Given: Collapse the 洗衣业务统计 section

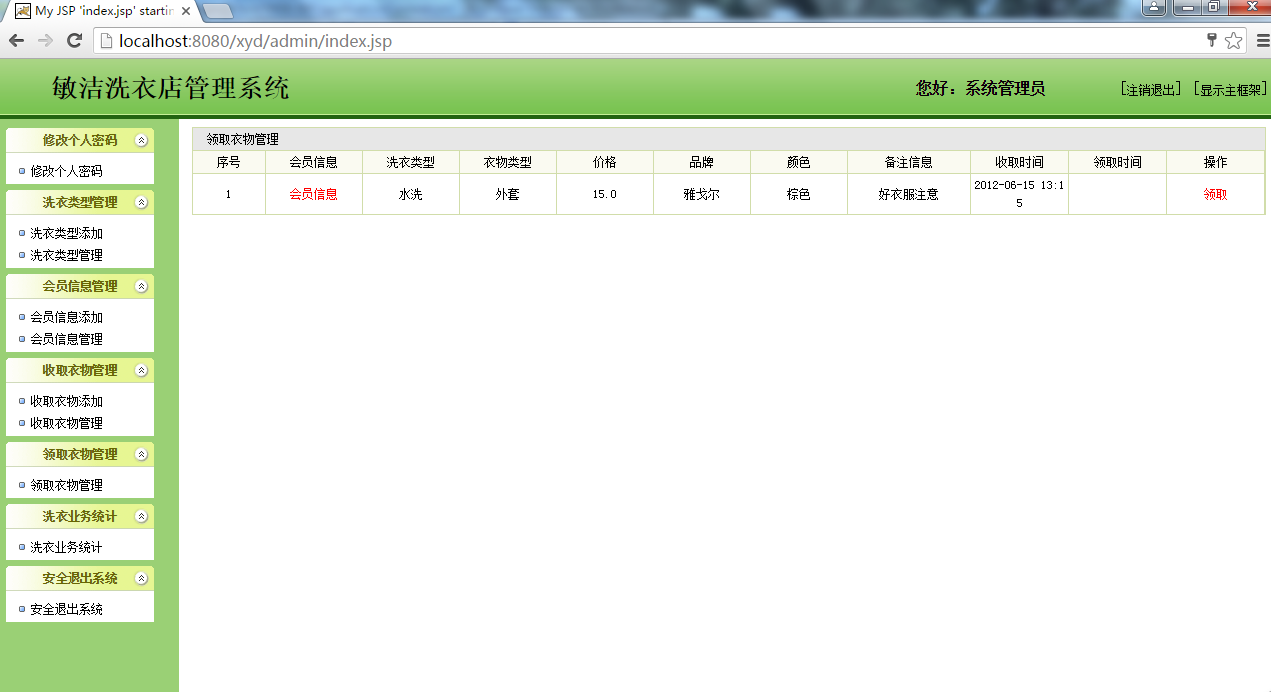Looking at the screenshot, I should [x=141, y=517].
